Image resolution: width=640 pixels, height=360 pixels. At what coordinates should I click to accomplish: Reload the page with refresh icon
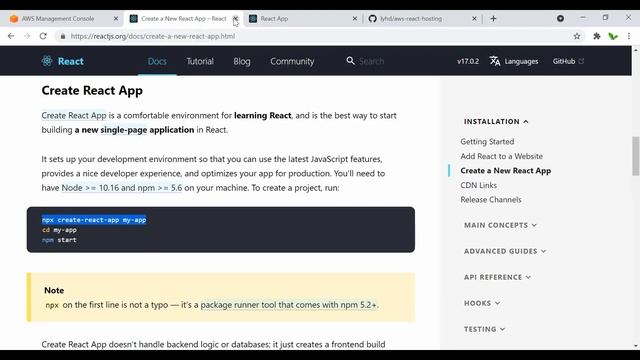[43, 36]
